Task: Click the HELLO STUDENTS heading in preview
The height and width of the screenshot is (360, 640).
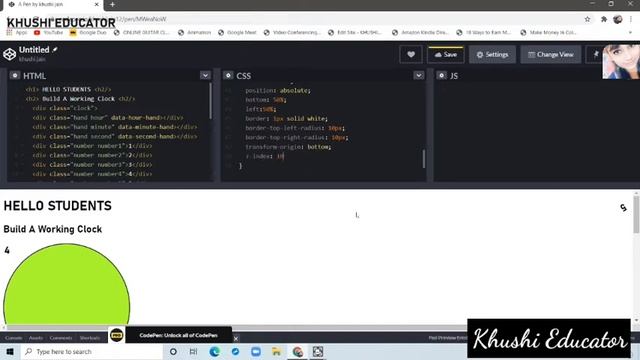Action: (x=58, y=206)
